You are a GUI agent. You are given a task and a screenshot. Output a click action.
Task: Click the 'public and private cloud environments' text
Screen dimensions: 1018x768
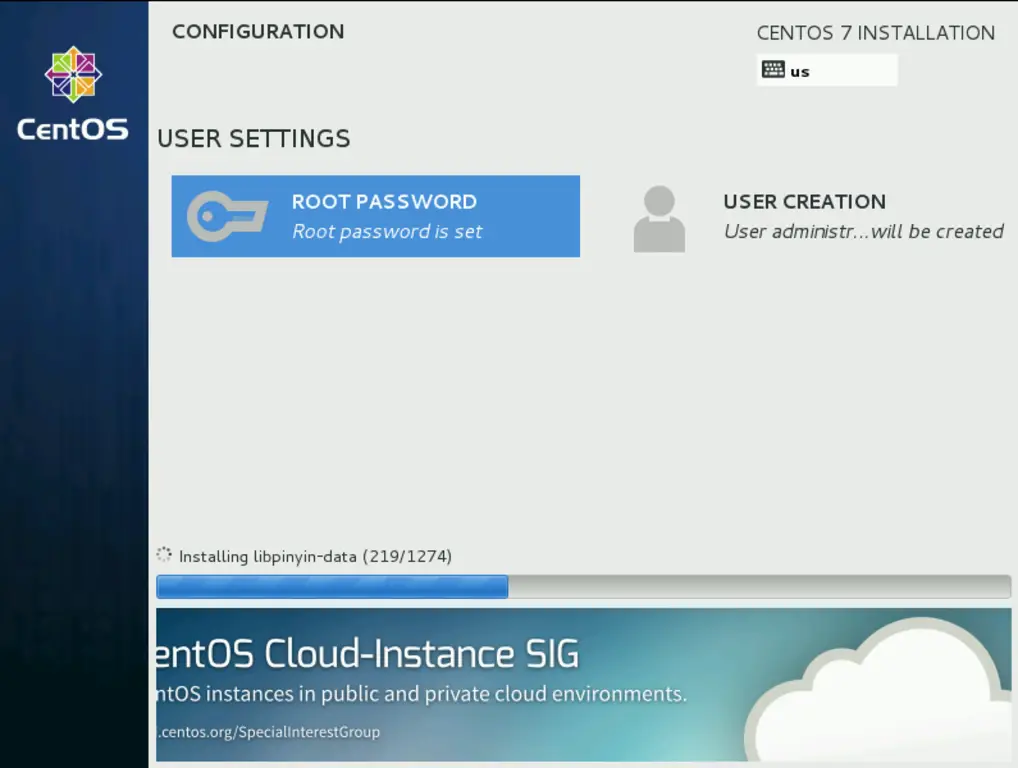tap(504, 694)
